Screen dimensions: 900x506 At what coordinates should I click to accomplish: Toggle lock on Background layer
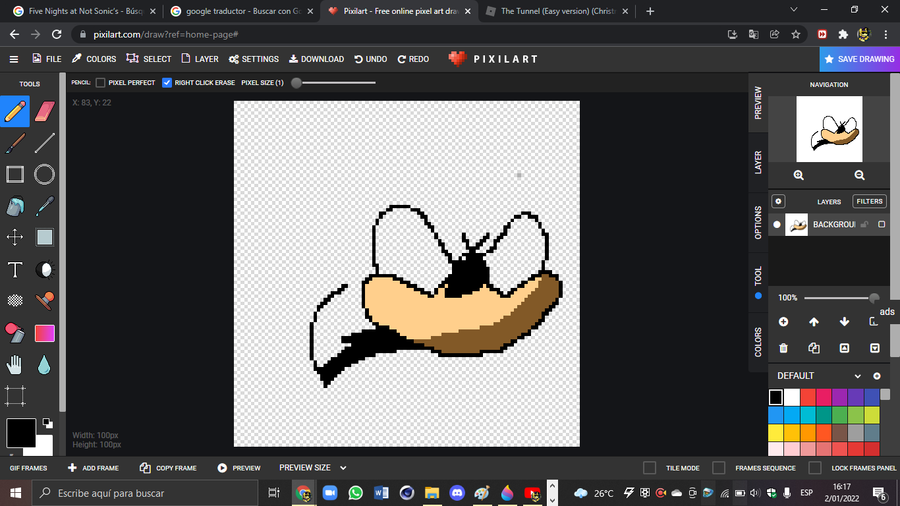864,224
